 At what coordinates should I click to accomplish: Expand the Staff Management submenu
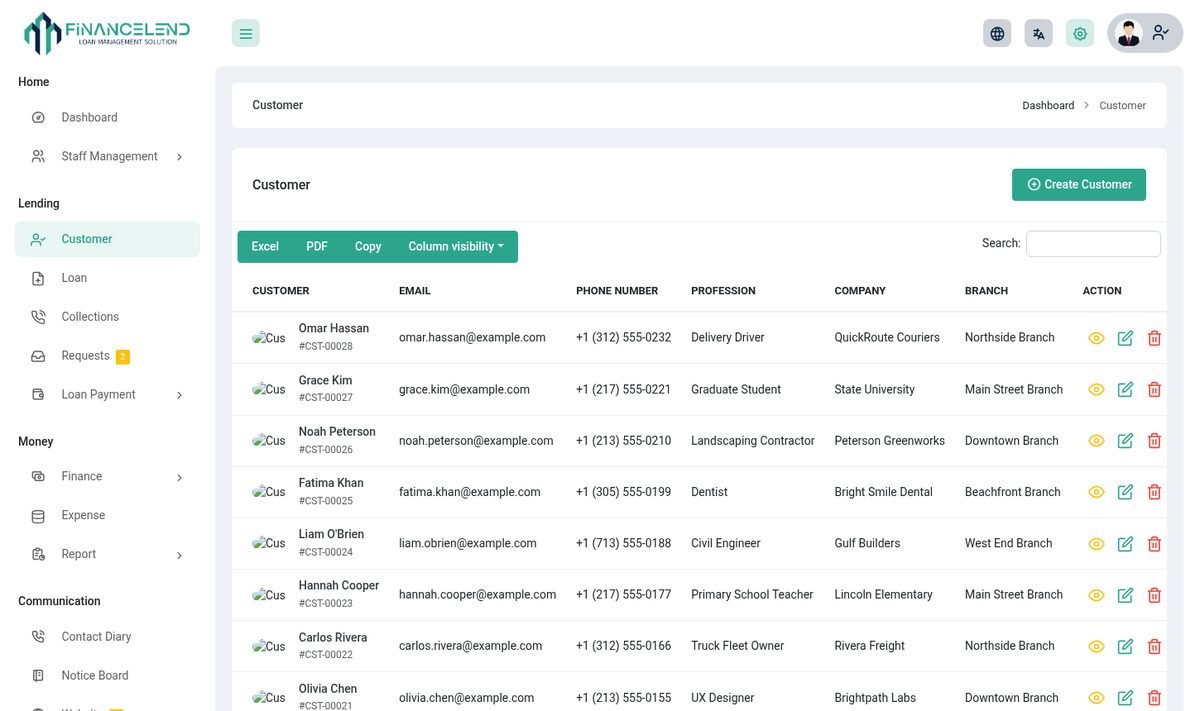107,156
